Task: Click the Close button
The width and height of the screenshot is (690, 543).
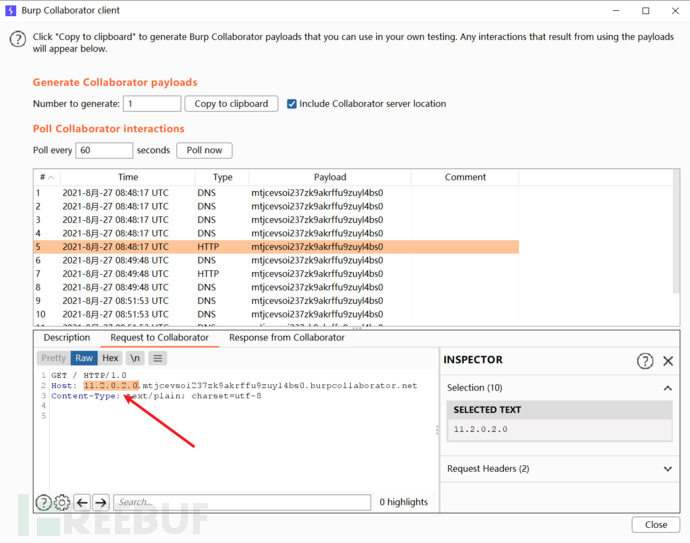Action: [x=656, y=525]
